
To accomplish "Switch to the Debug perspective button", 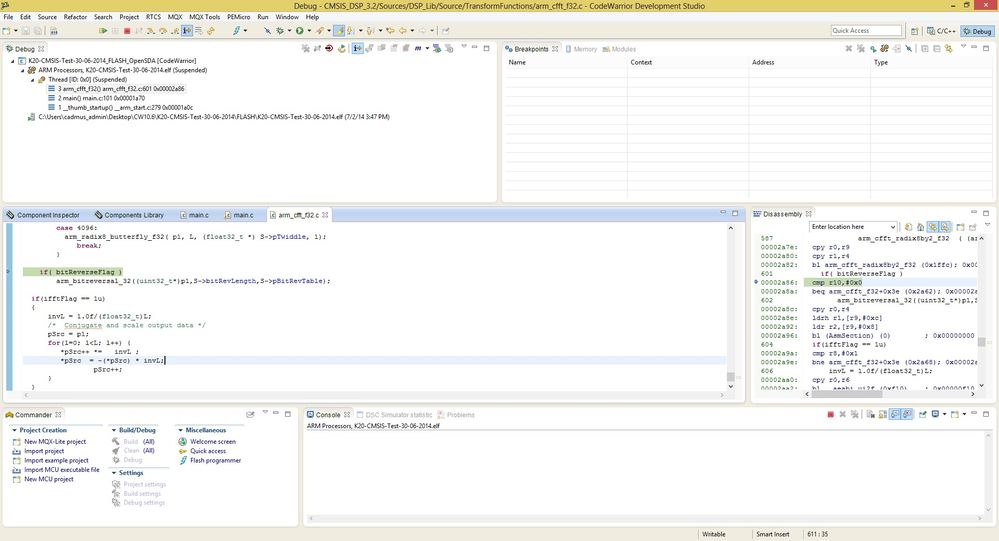I will pos(978,31).
